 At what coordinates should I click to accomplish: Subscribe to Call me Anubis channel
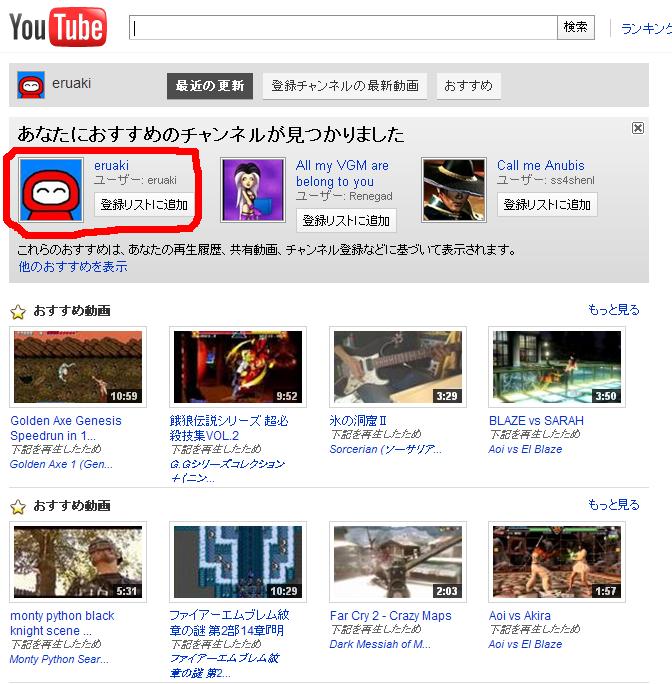tap(547, 205)
